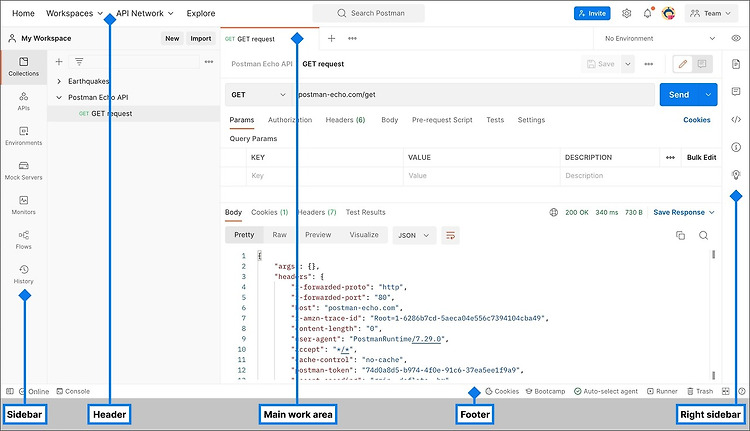The image size is (750, 431).
Task: Open the Workspaces dropdown
Action: pyautogui.click(x=74, y=13)
